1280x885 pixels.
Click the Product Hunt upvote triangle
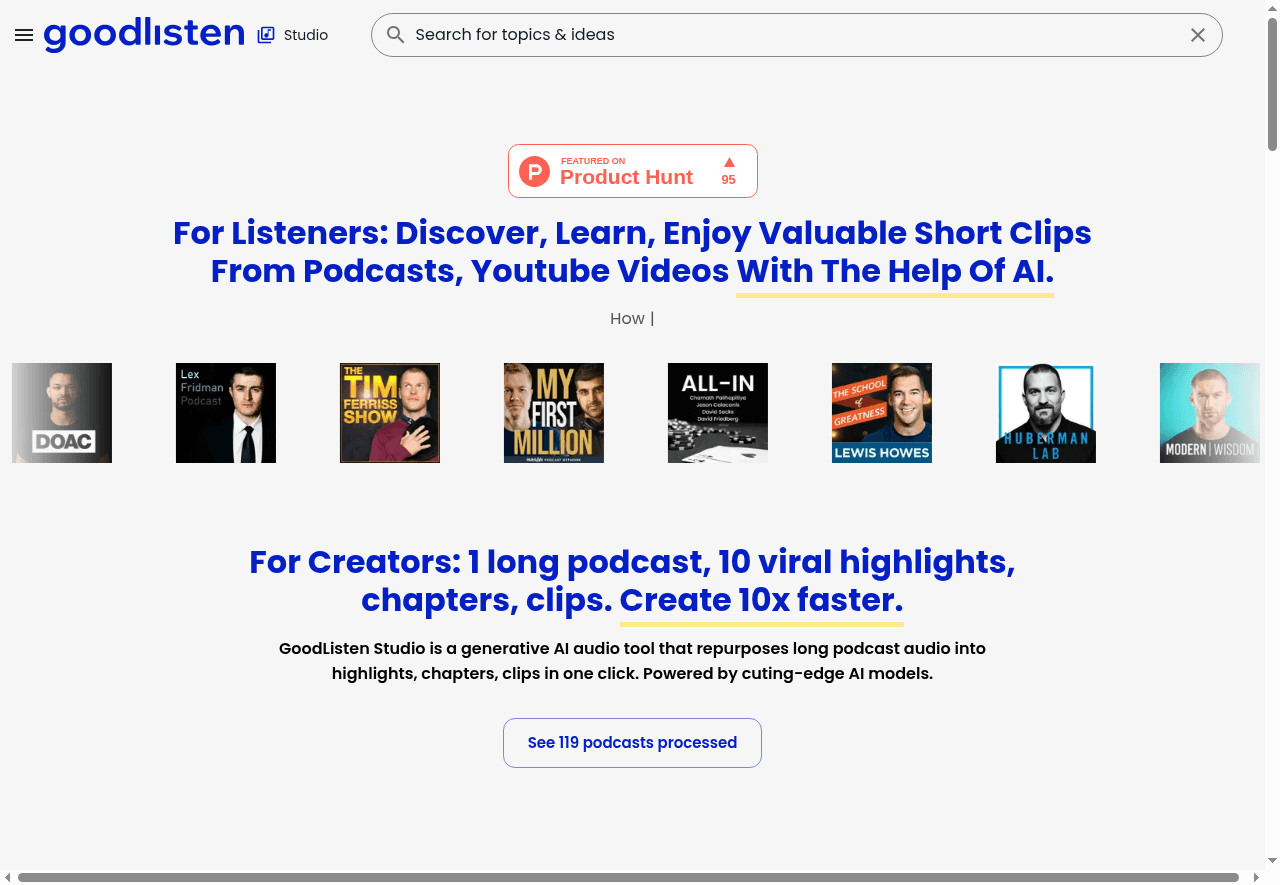(729, 163)
